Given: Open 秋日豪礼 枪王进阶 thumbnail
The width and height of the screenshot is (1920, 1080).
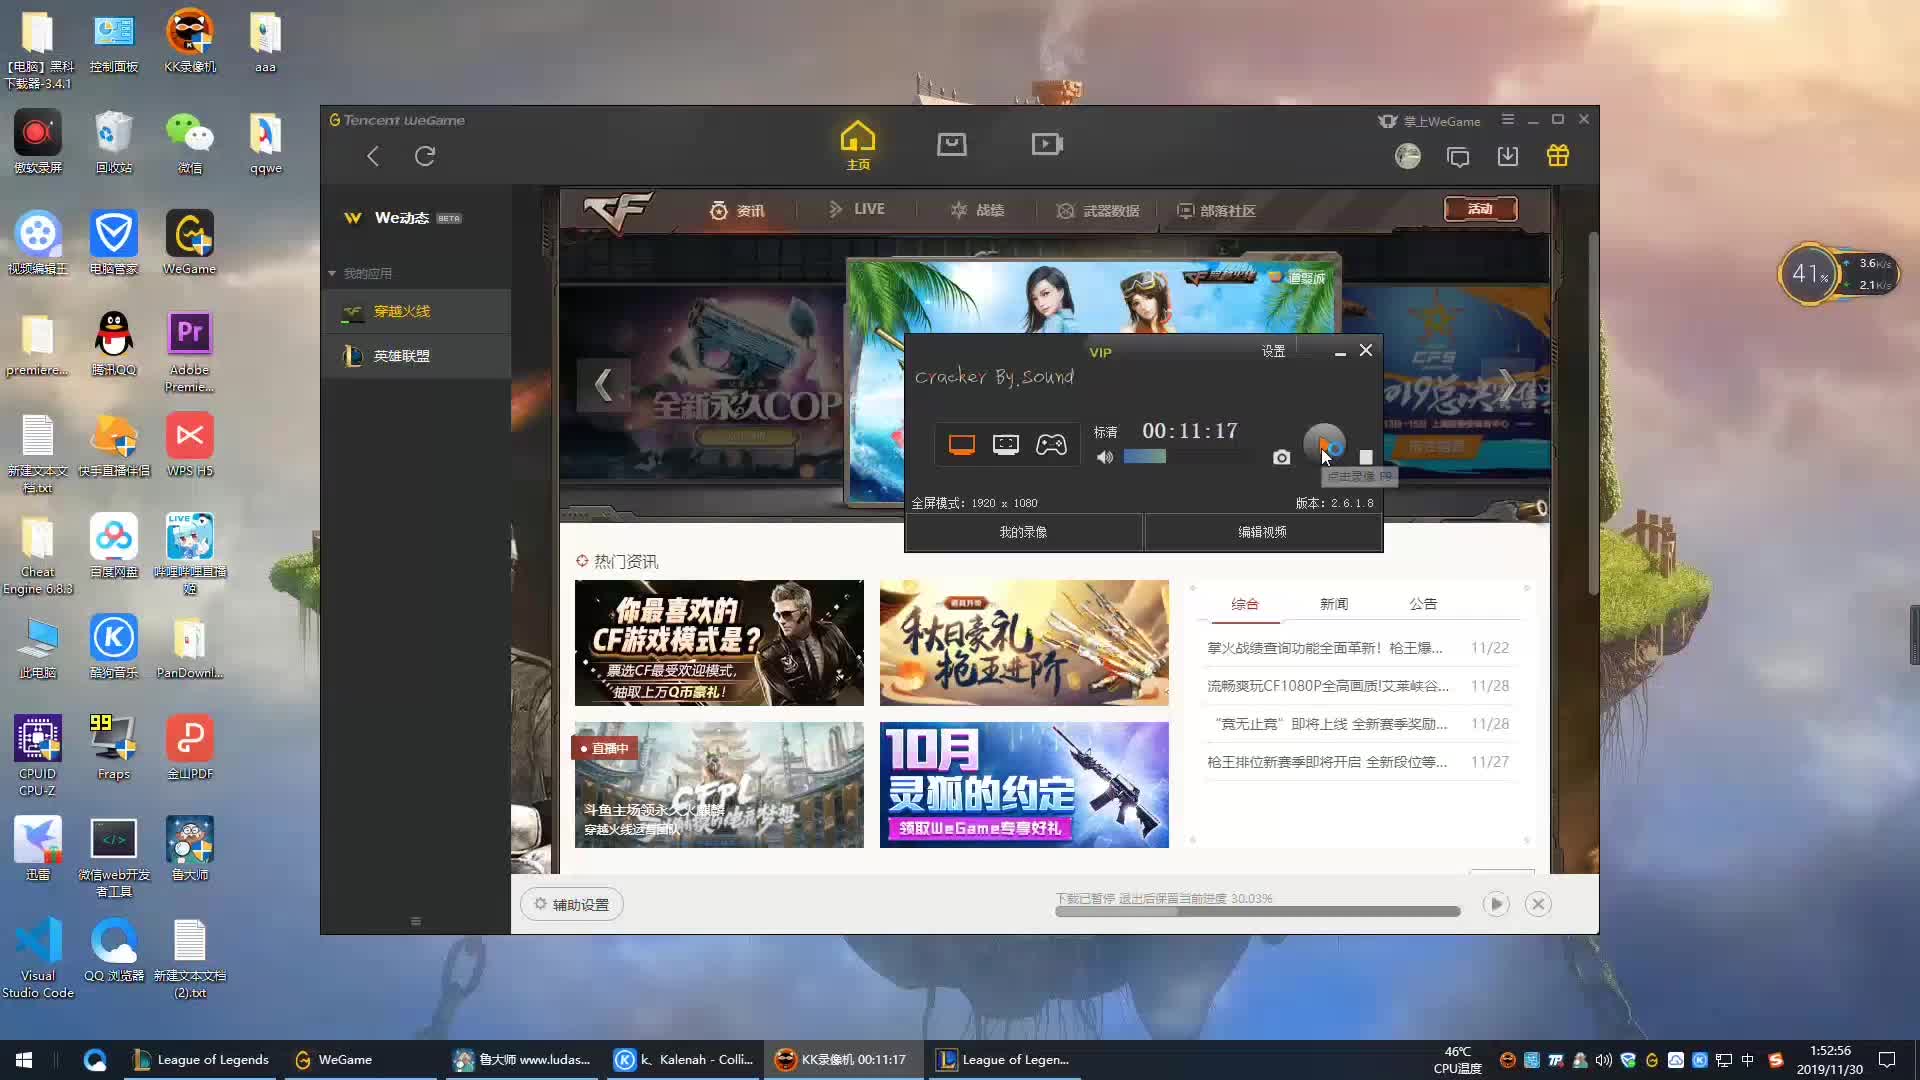Looking at the screenshot, I should coord(1024,643).
